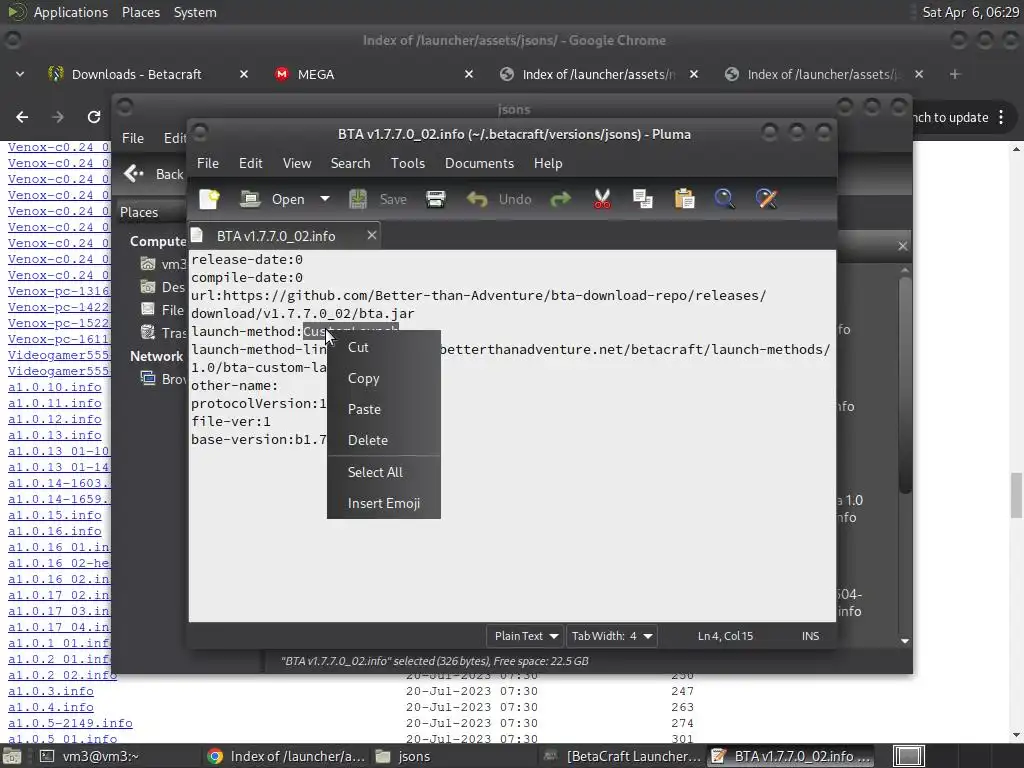This screenshot has width=1024, height=768.
Task: Open a new Chrome tab with plus button
Action: [x=955, y=74]
